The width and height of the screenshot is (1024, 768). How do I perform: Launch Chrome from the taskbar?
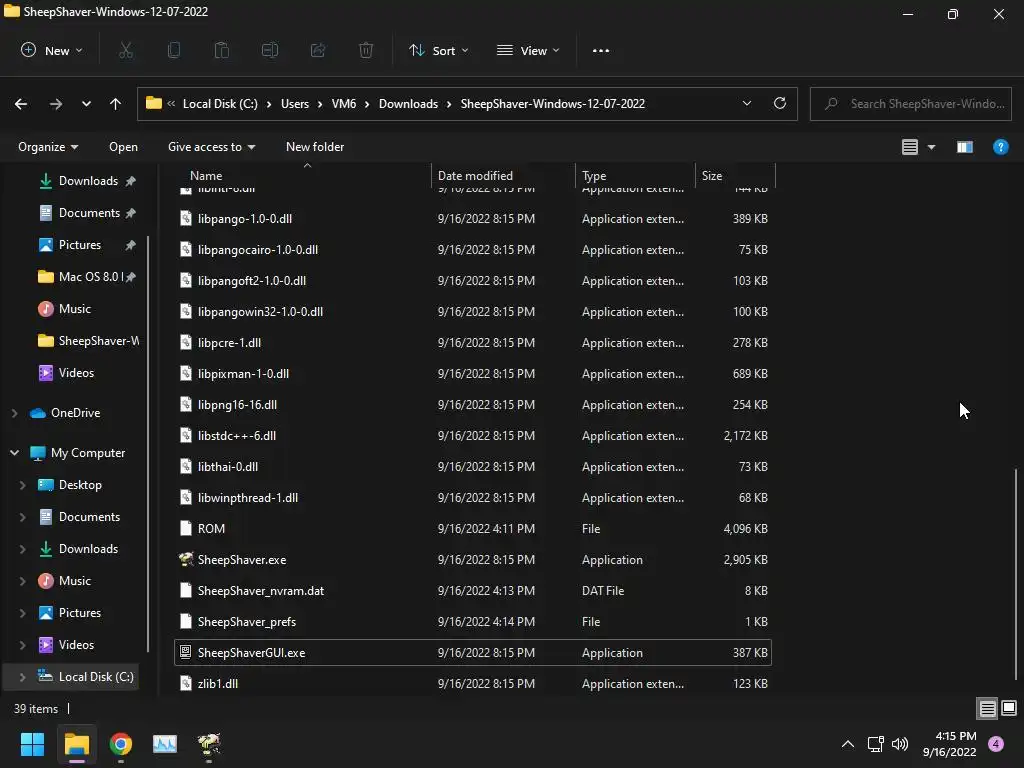point(121,744)
